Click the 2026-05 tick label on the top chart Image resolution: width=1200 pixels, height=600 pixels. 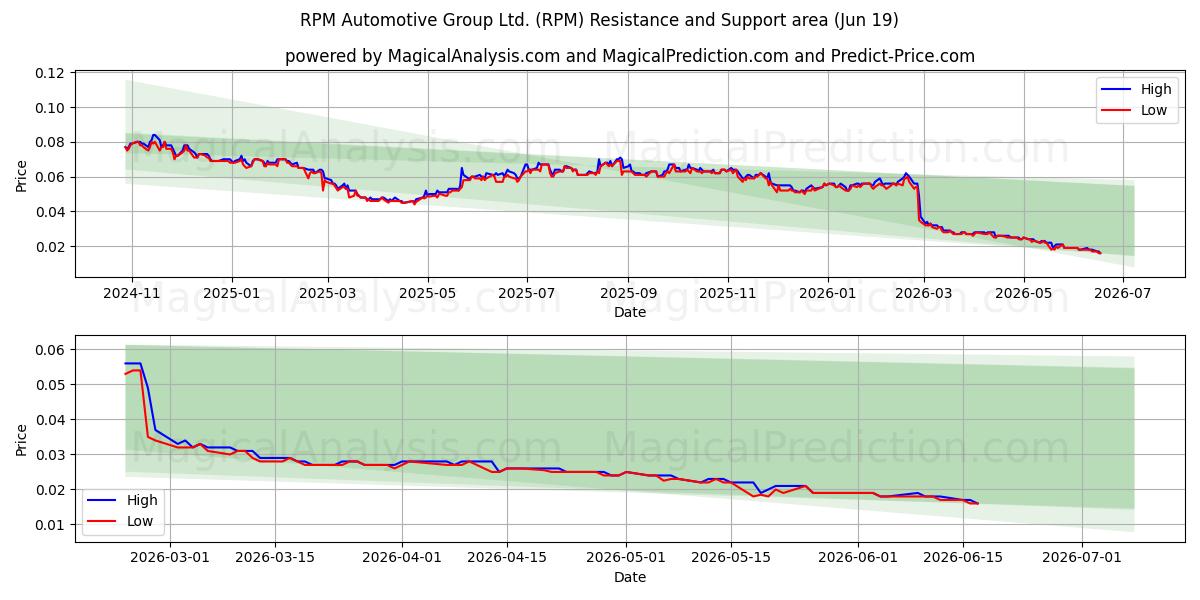[x=1024, y=293]
